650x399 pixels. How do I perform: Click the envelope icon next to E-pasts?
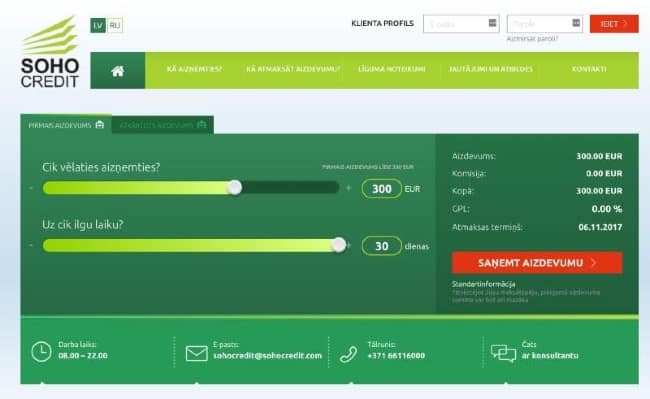tap(196, 353)
